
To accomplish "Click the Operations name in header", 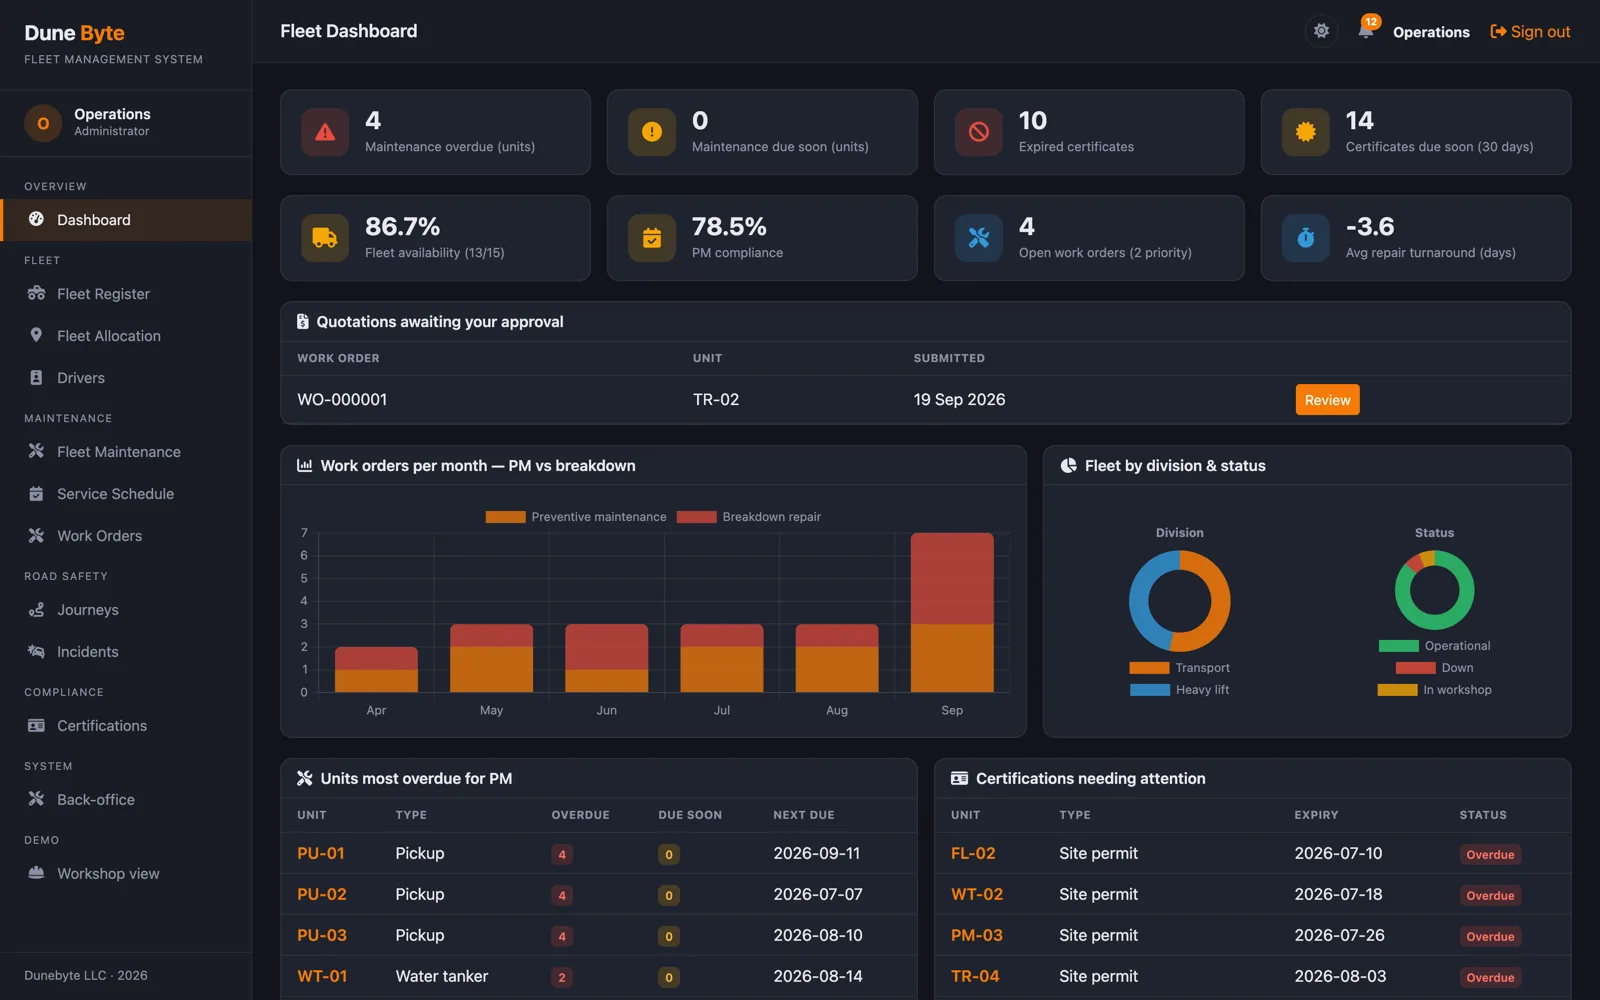I will [x=1431, y=32].
